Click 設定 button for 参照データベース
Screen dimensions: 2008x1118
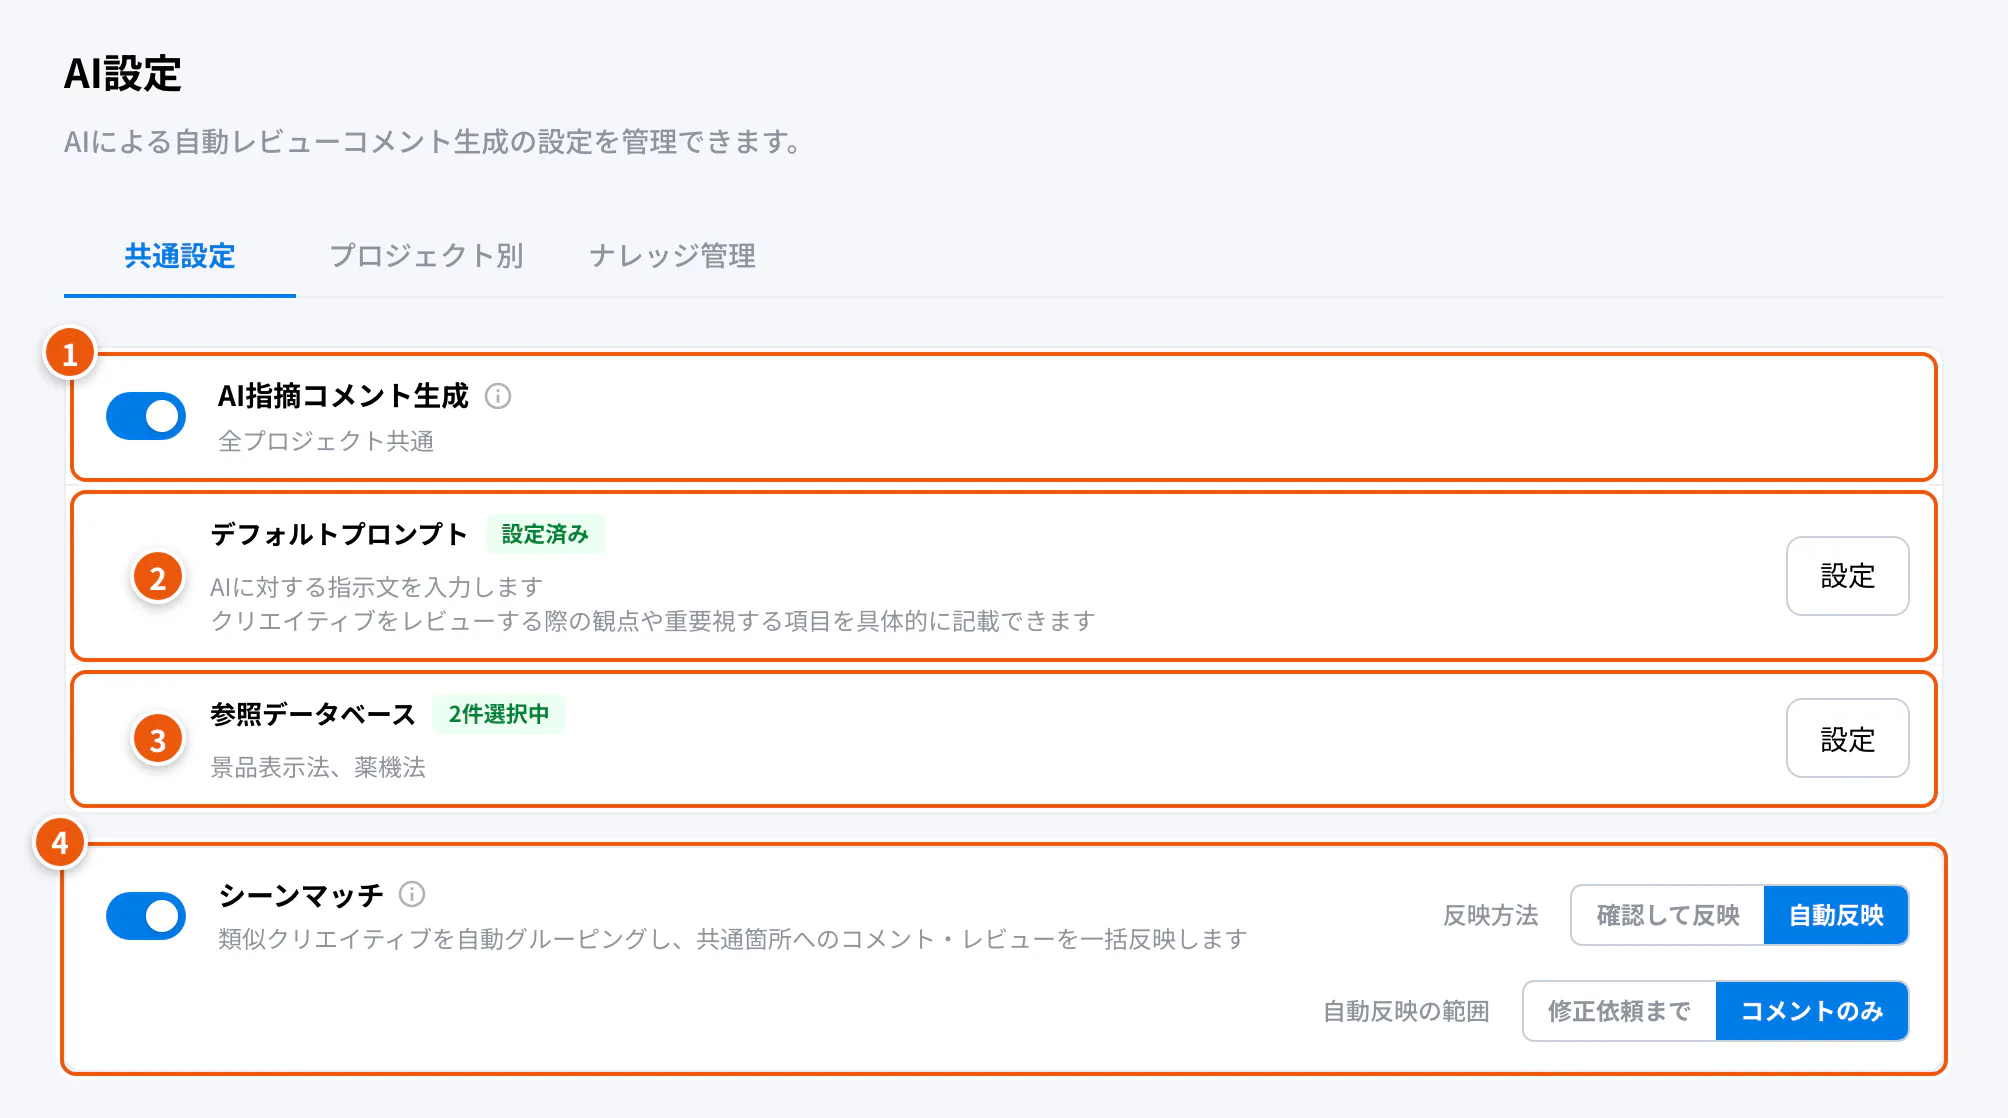(x=1847, y=739)
